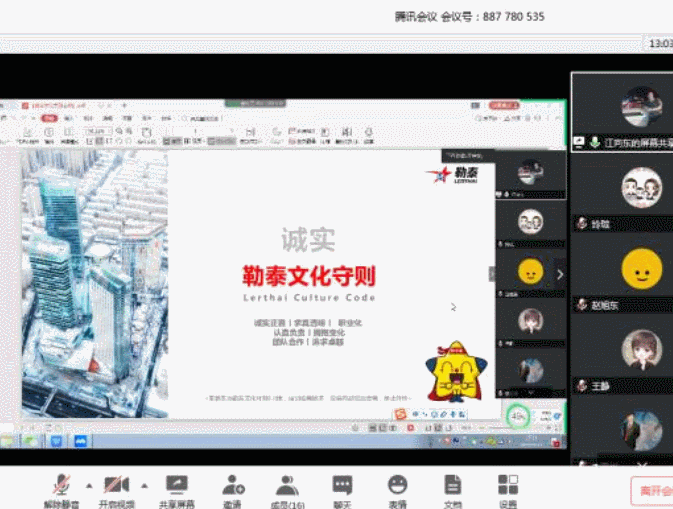Click the yellow star mascot on slide
The height and width of the screenshot is (509, 673).
click(x=456, y=371)
